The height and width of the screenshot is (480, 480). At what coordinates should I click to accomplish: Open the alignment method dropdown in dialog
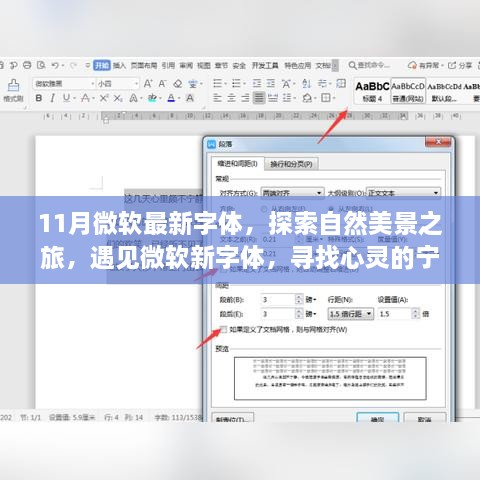coord(292,193)
